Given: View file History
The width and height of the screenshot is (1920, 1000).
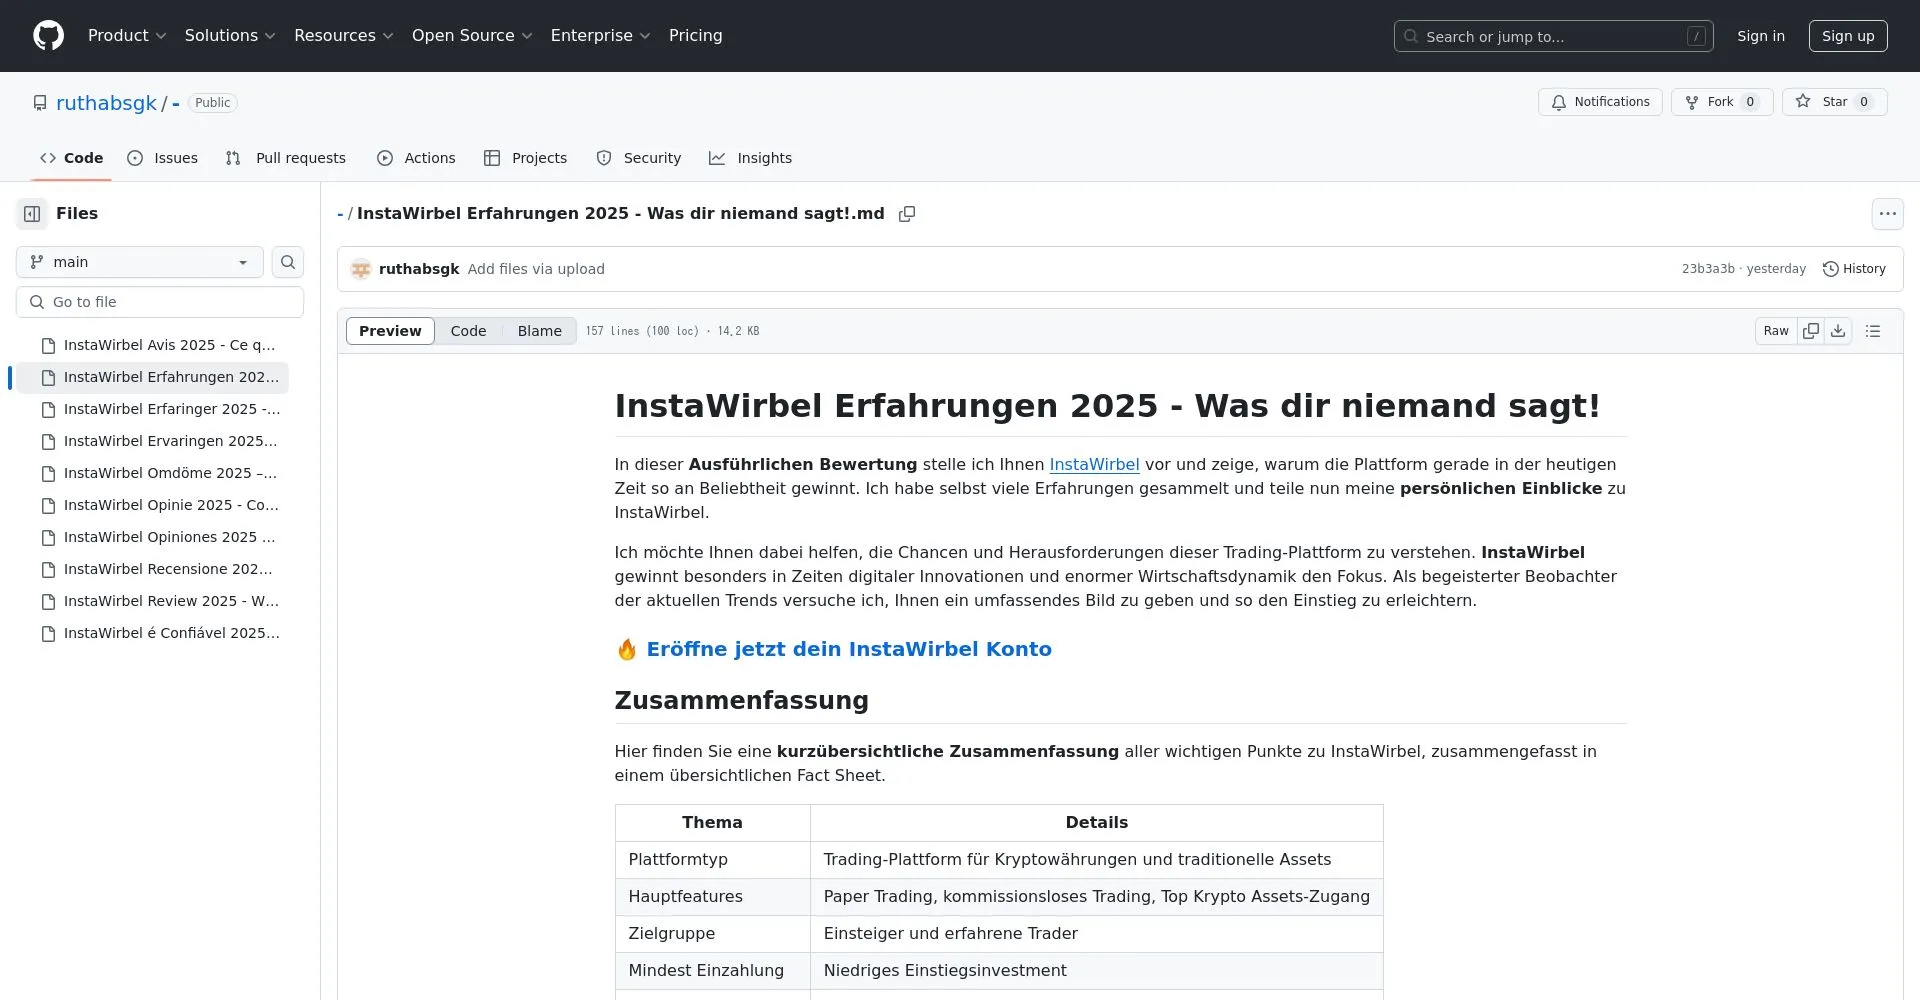Looking at the screenshot, I should 1854,269.
